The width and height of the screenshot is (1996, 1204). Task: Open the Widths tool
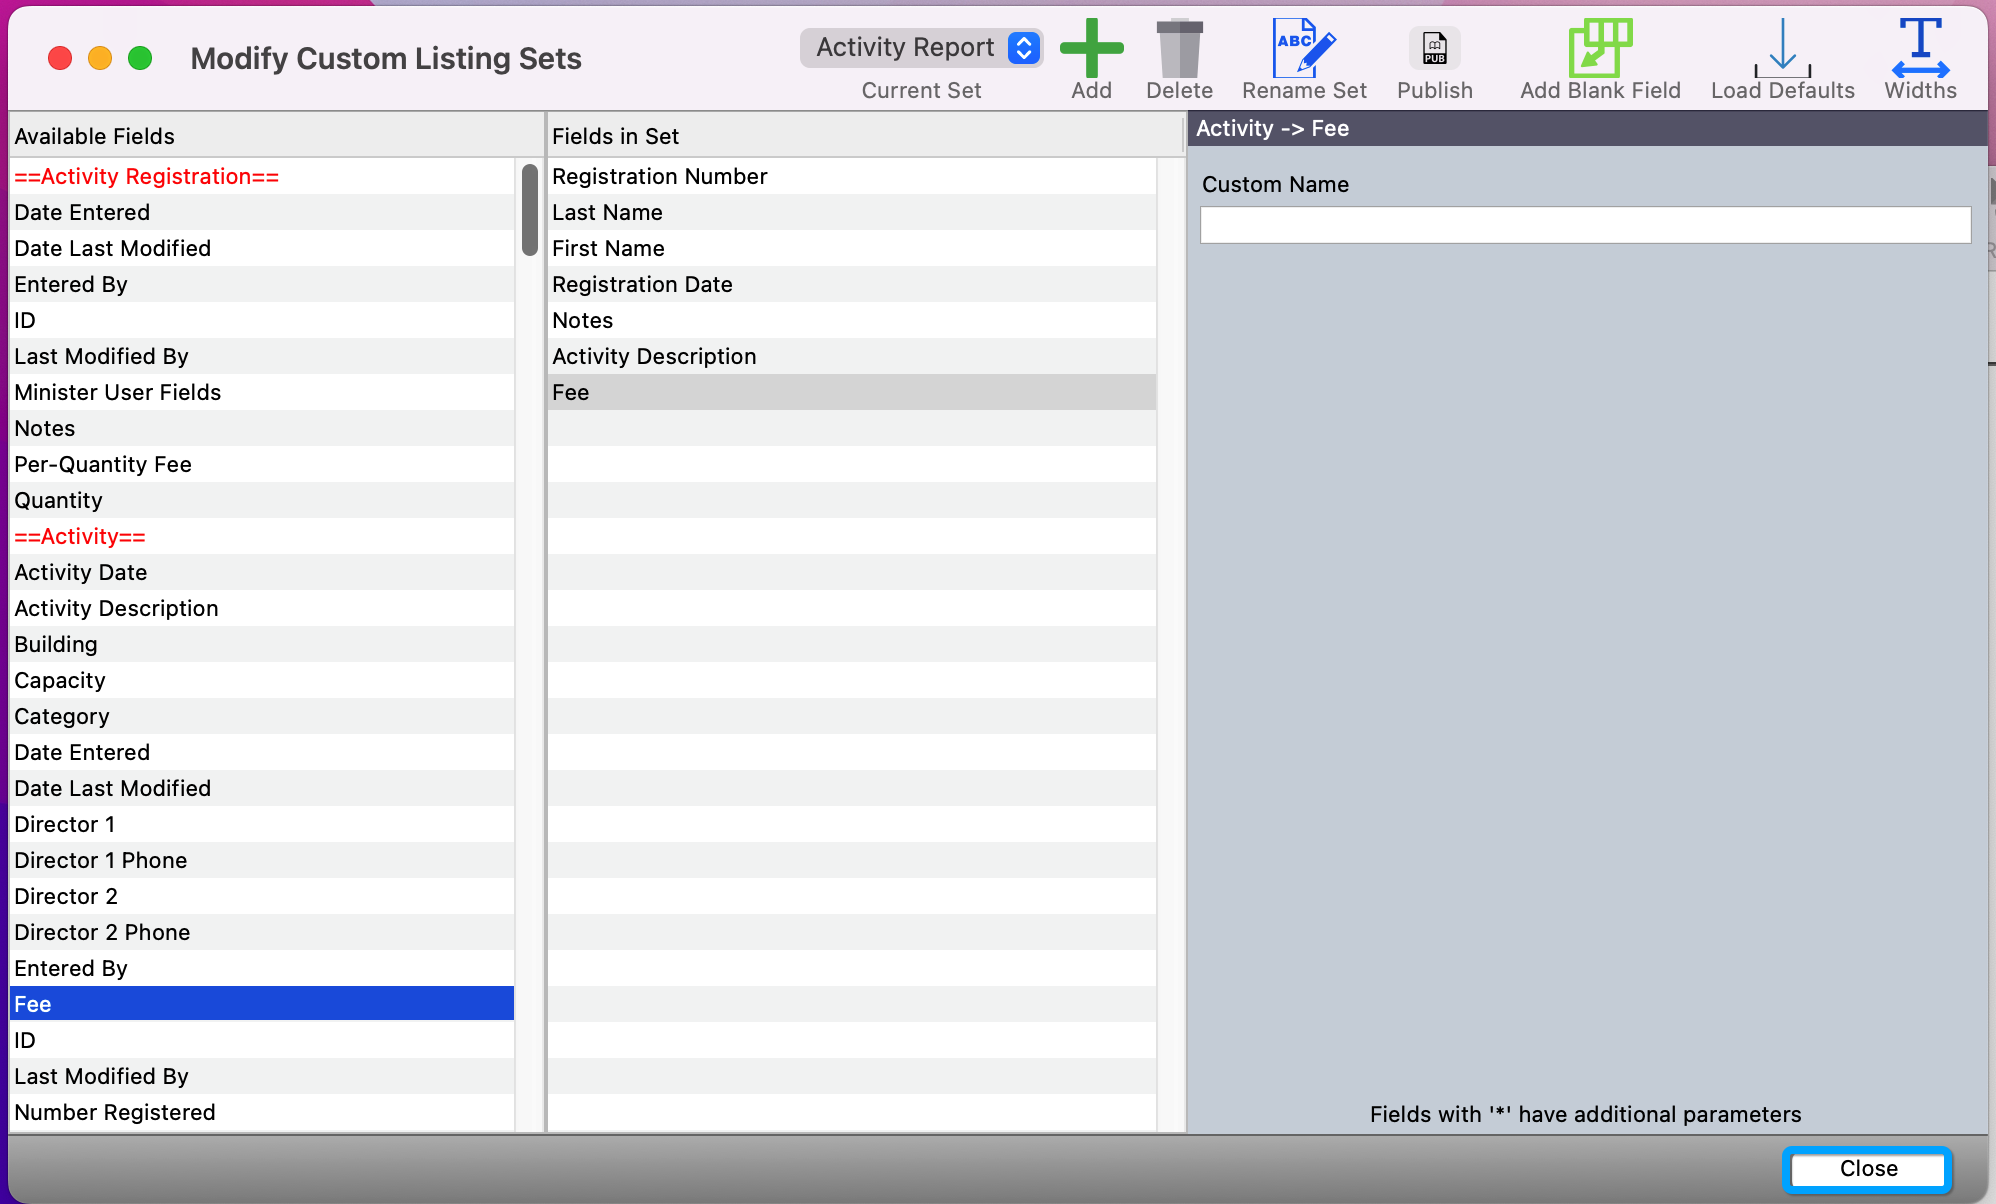coord(1919,48)
